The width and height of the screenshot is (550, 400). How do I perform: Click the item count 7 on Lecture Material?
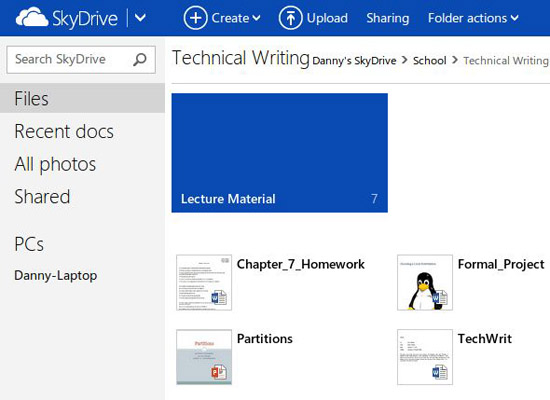click(374, 199)
